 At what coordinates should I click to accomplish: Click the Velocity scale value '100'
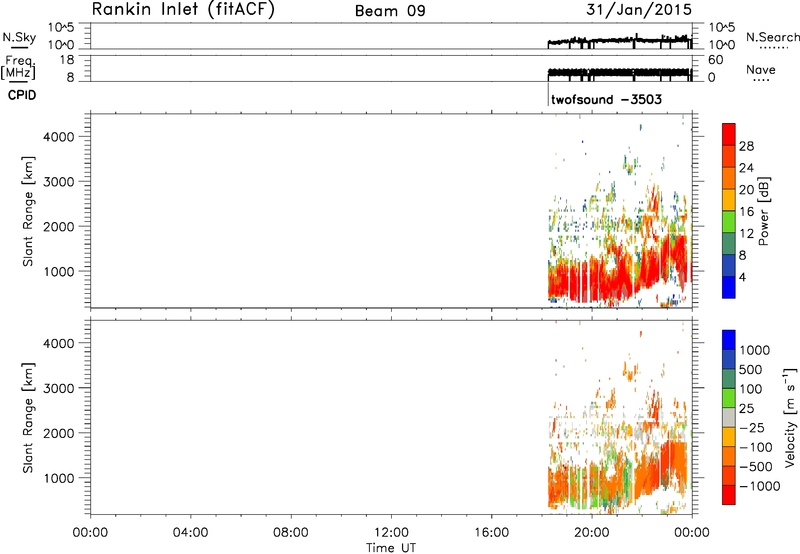click(751, 389)
